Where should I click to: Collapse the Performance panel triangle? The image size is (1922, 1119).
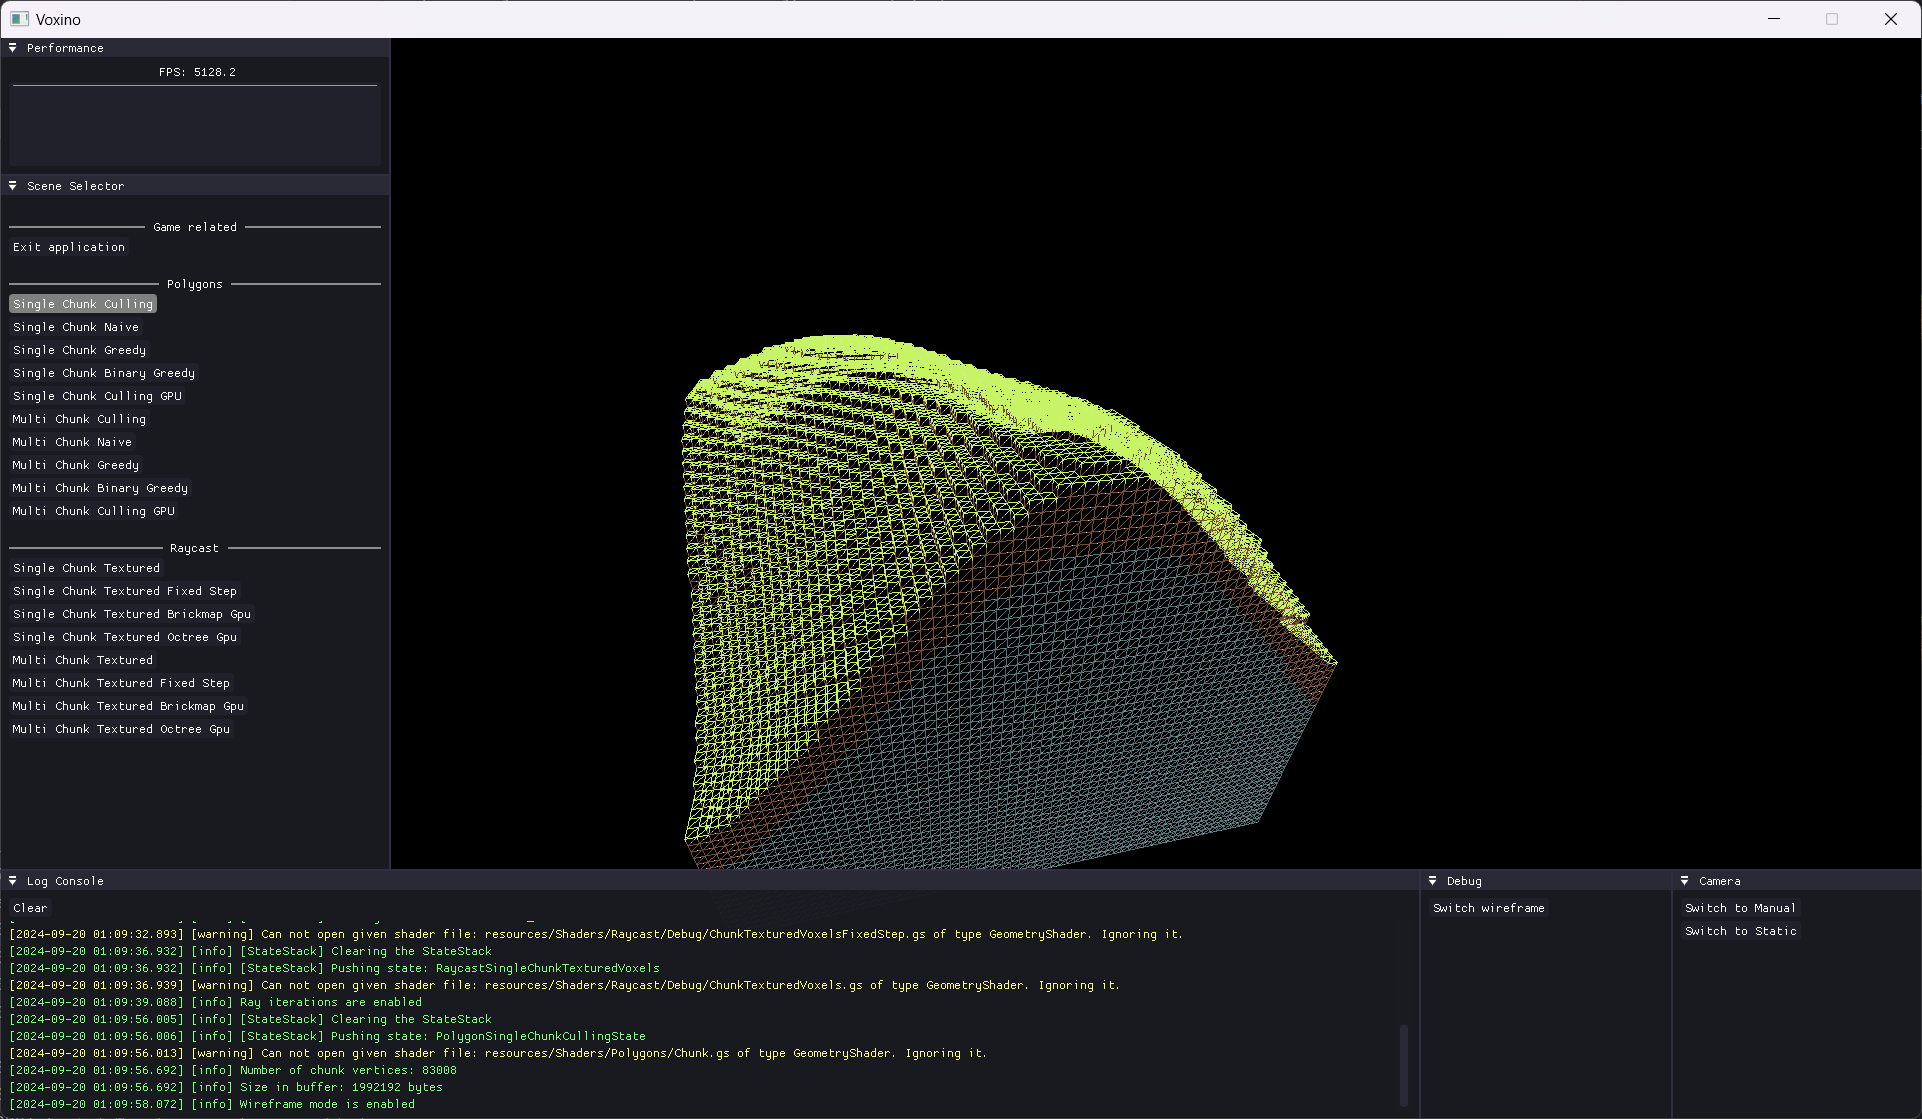(13, 48)
